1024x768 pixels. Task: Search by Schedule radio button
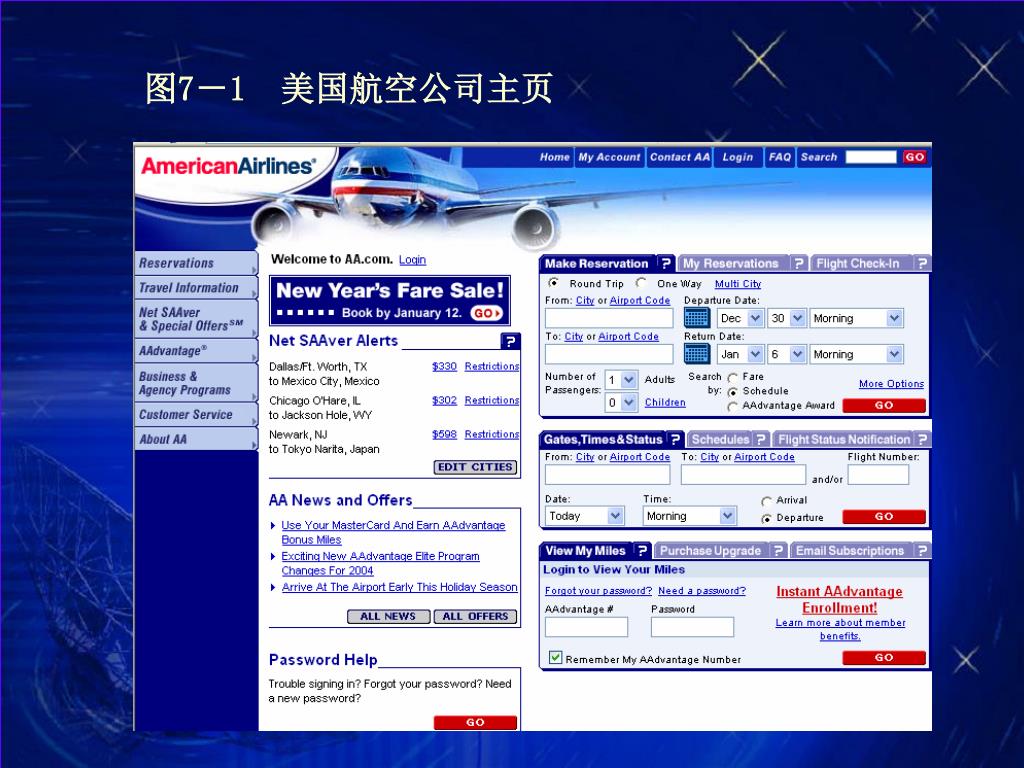733,392
